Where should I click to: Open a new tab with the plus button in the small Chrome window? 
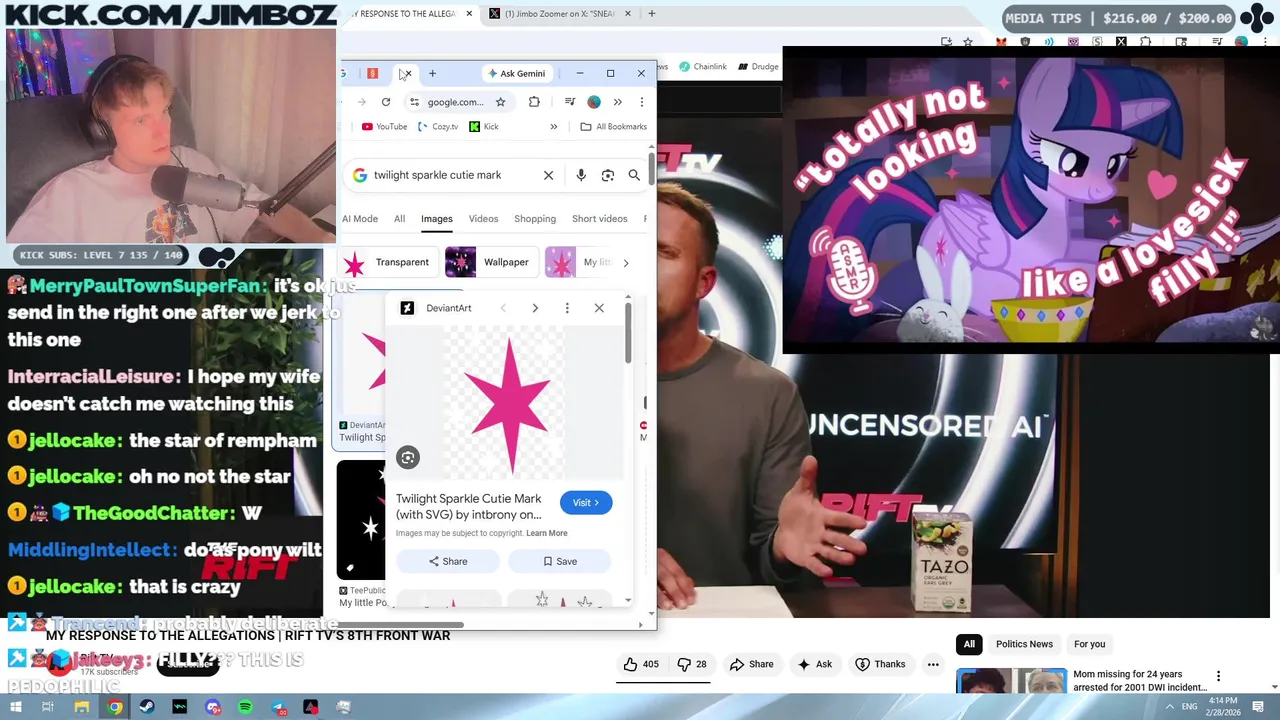point(432,73)
